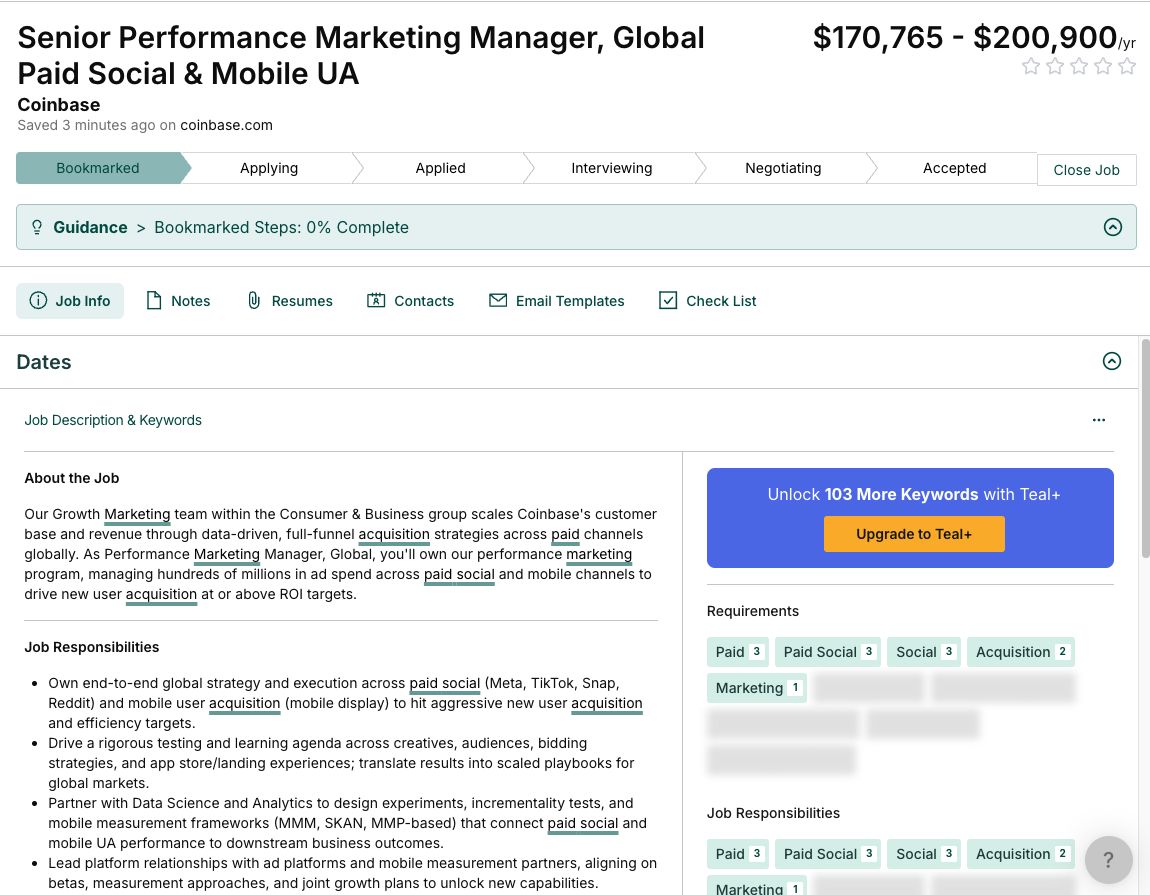Click the Paid keyword under Requirements
The width and height of the screenshot is (1150, 895).
click(738, 651)
